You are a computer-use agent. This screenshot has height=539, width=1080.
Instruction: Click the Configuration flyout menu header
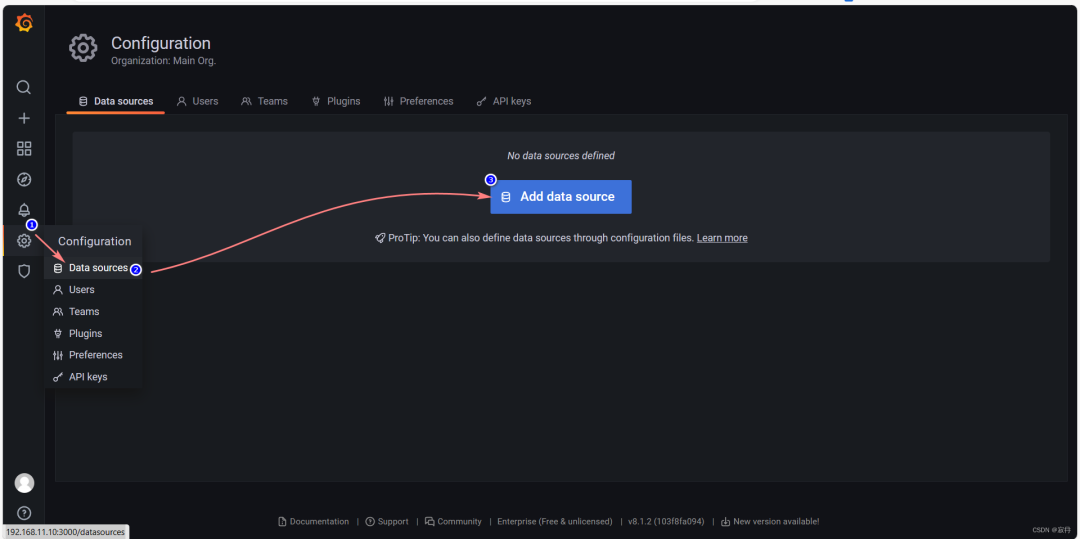[94, 242]
